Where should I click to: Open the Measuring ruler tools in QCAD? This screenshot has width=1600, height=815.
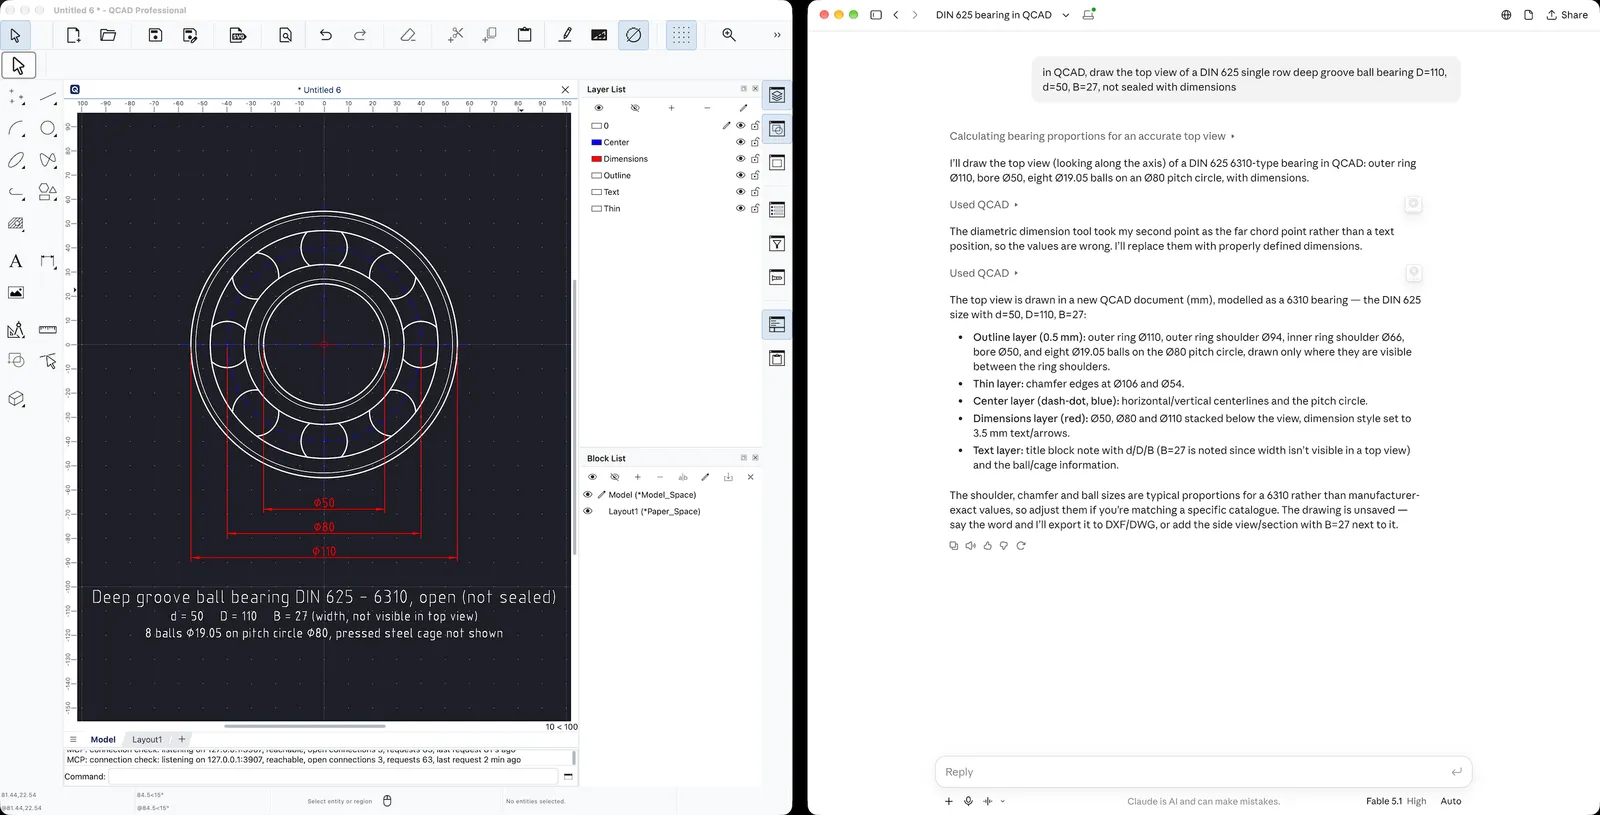click(48, 329)
